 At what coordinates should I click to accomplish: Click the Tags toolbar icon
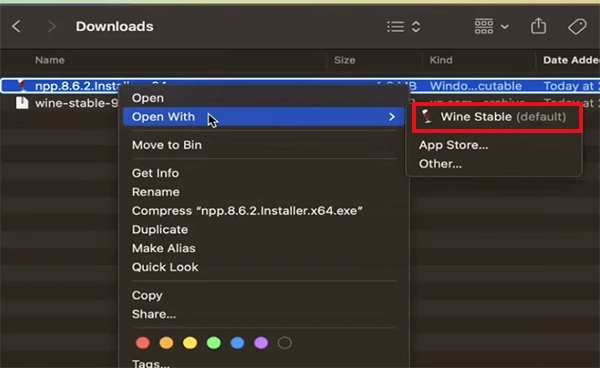click(x=577, y=26)
